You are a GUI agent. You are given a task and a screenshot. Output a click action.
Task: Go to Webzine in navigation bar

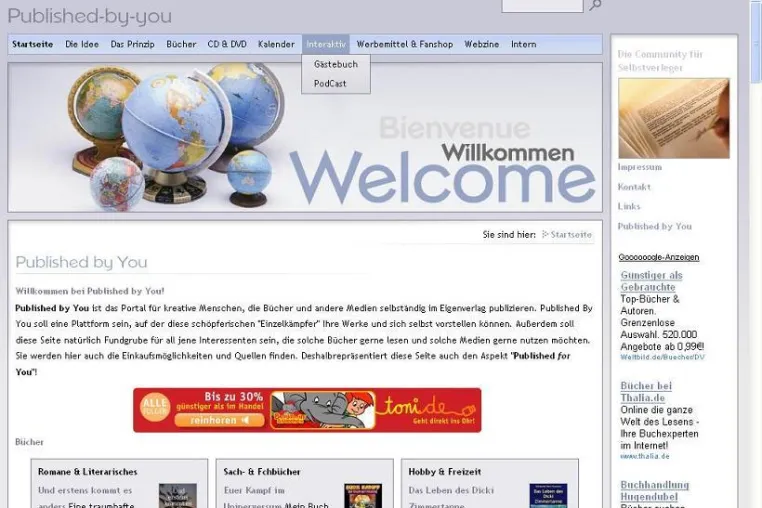(x=481, y=44)
